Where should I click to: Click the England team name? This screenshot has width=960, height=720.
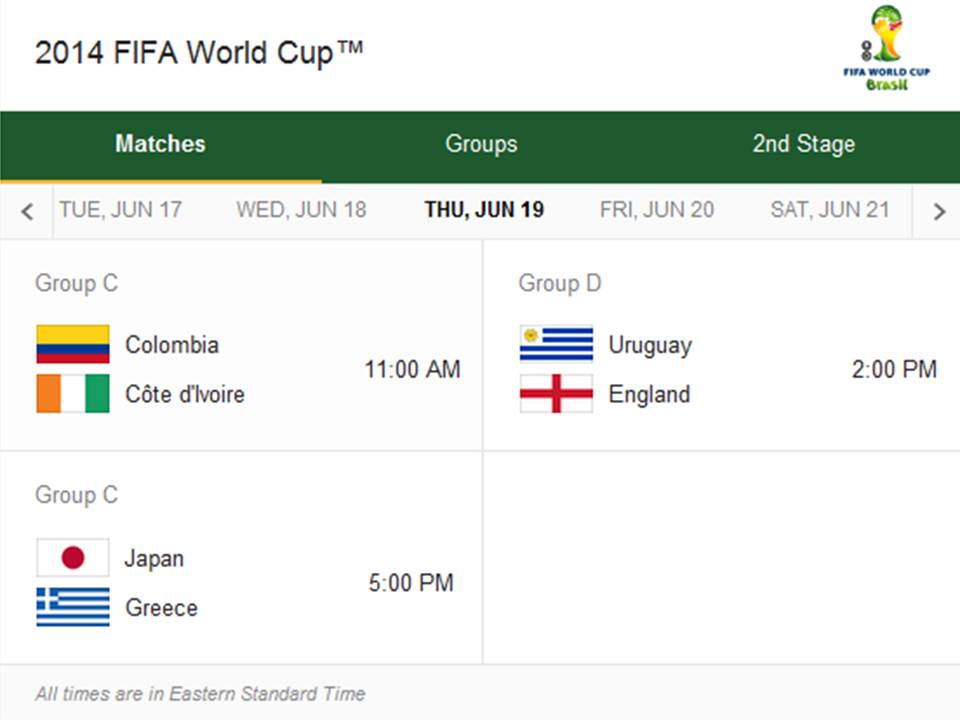(x=648, y=394)
